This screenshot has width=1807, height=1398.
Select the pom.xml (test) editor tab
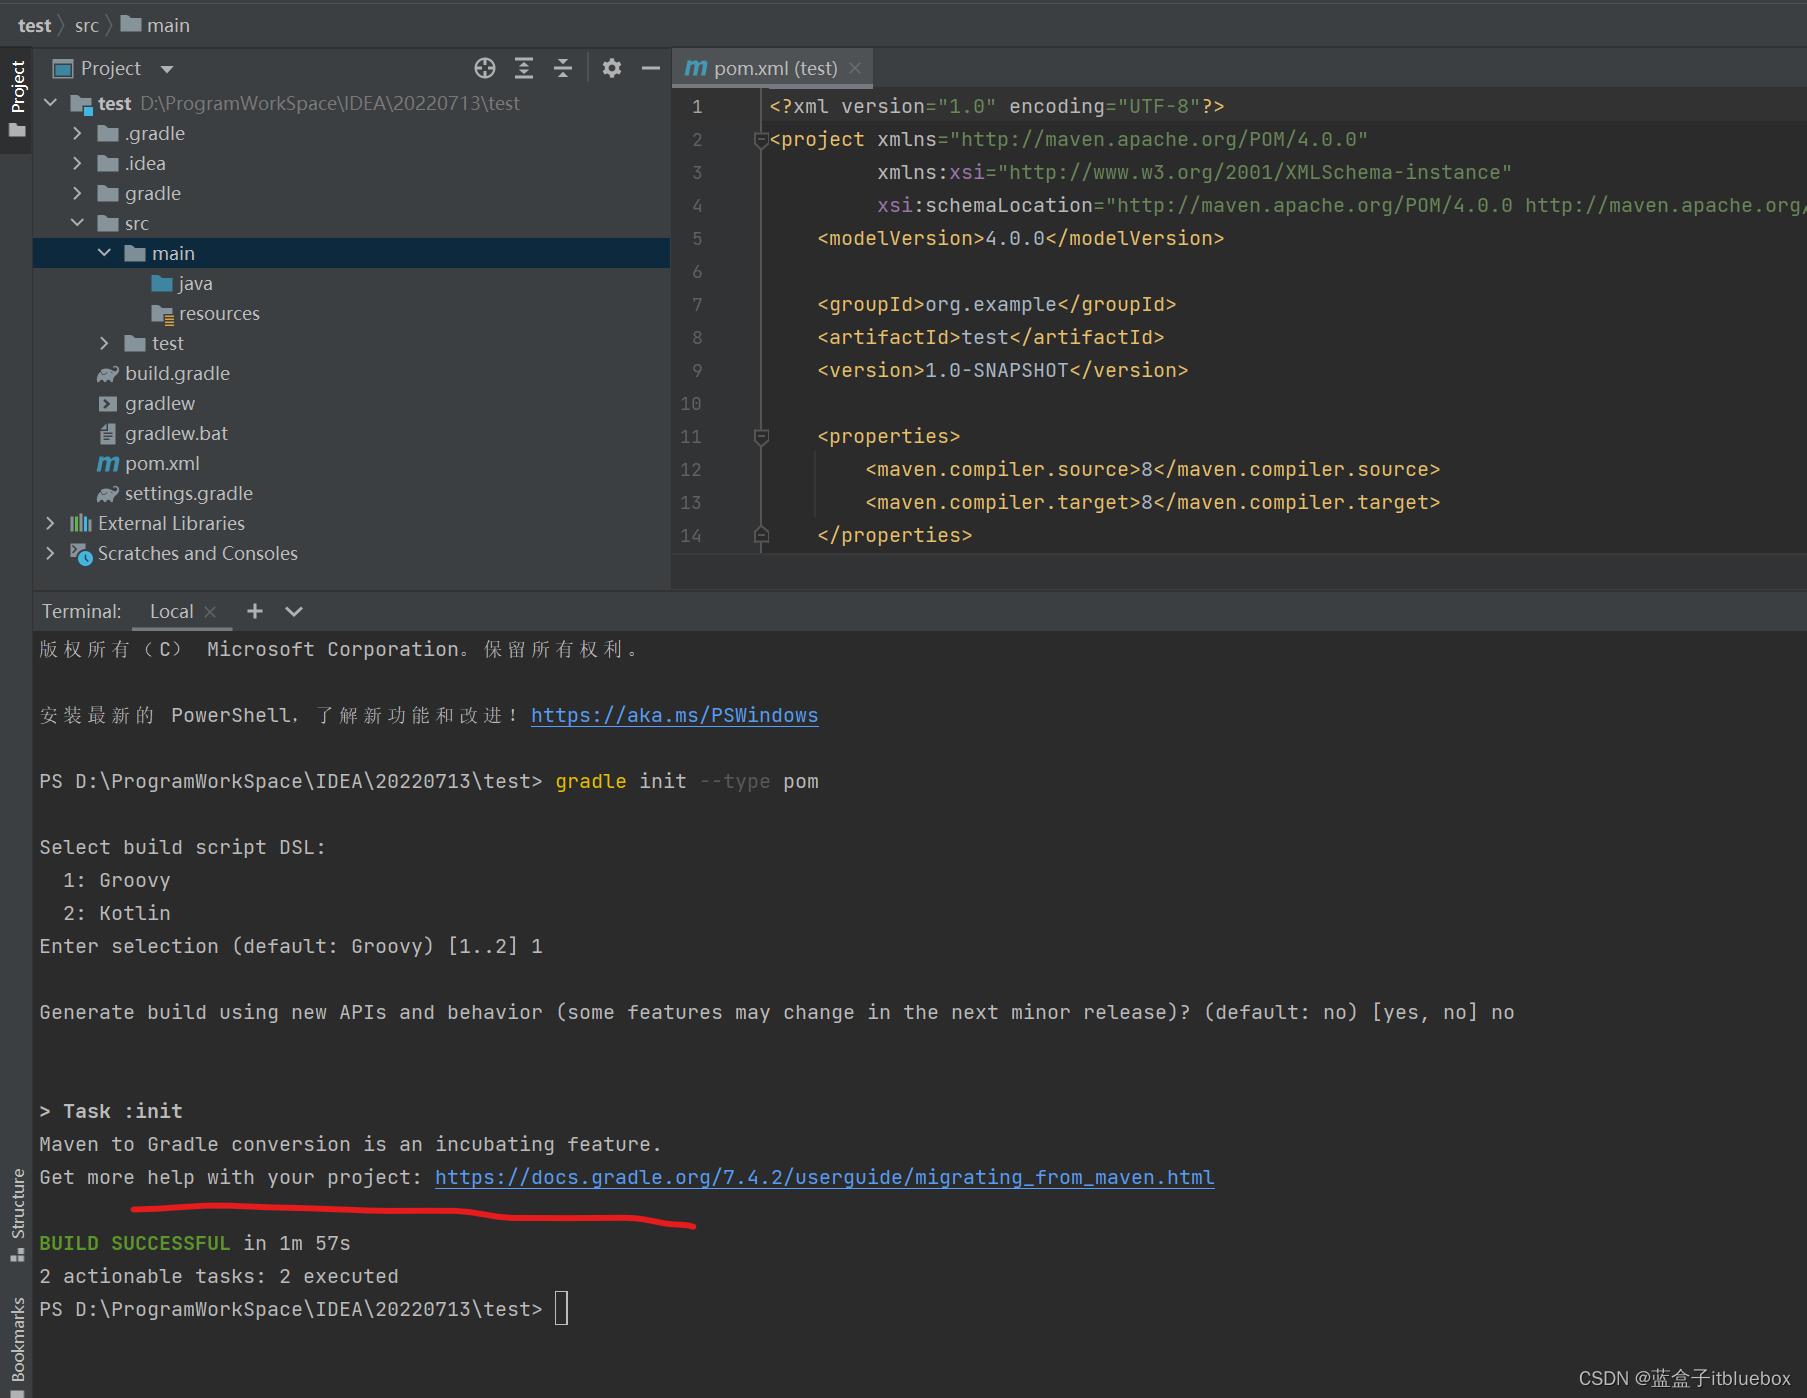pyautogui.click(x=772, y=68)
